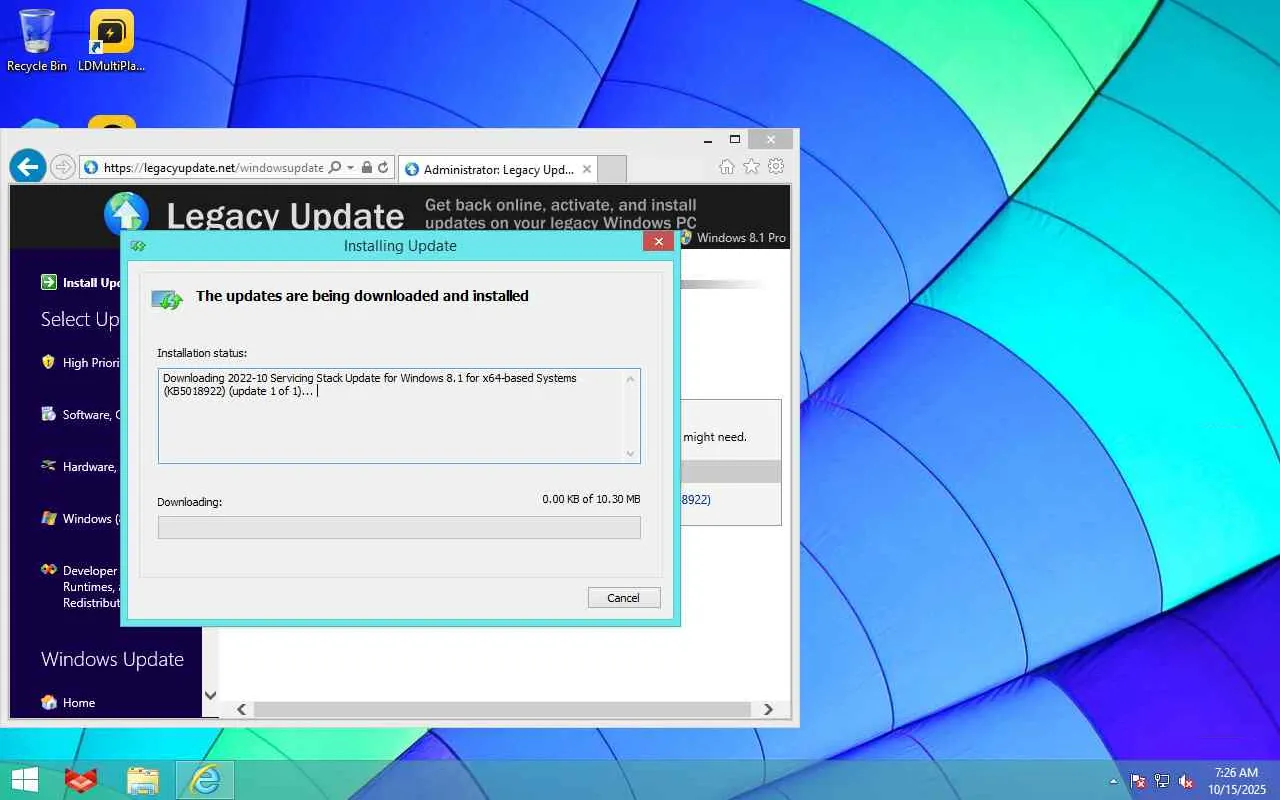Screen dimensions: 1280x800
Task: Click the Windows 8.1 Pro flag icon
Action: coord(686,238)
